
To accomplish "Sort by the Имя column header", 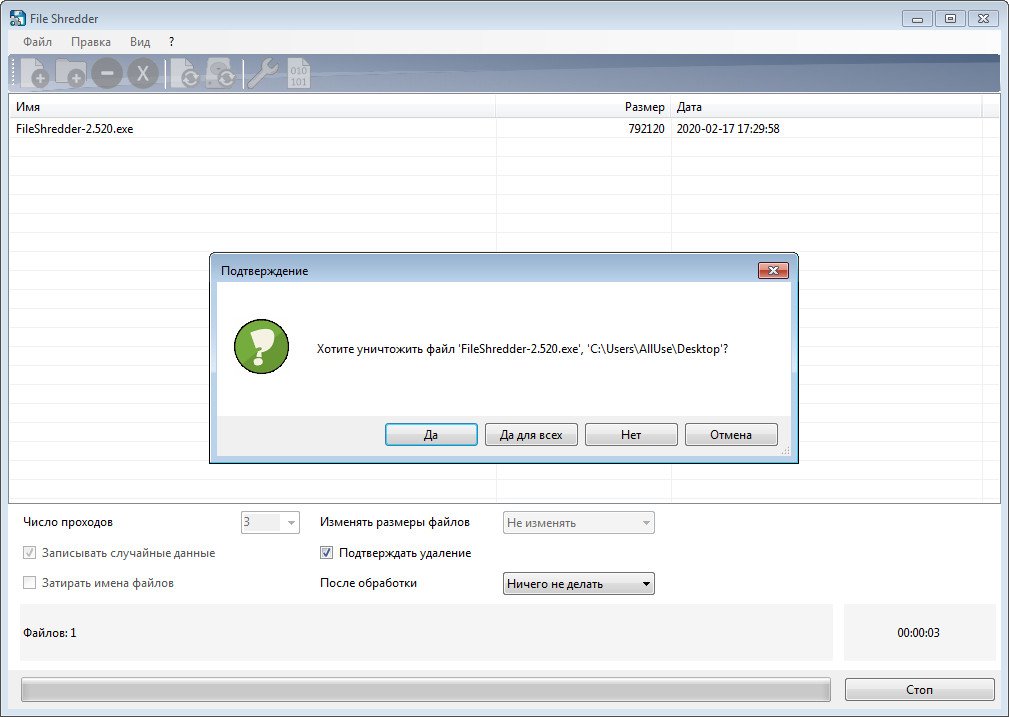I will click(x=252, y=107).
